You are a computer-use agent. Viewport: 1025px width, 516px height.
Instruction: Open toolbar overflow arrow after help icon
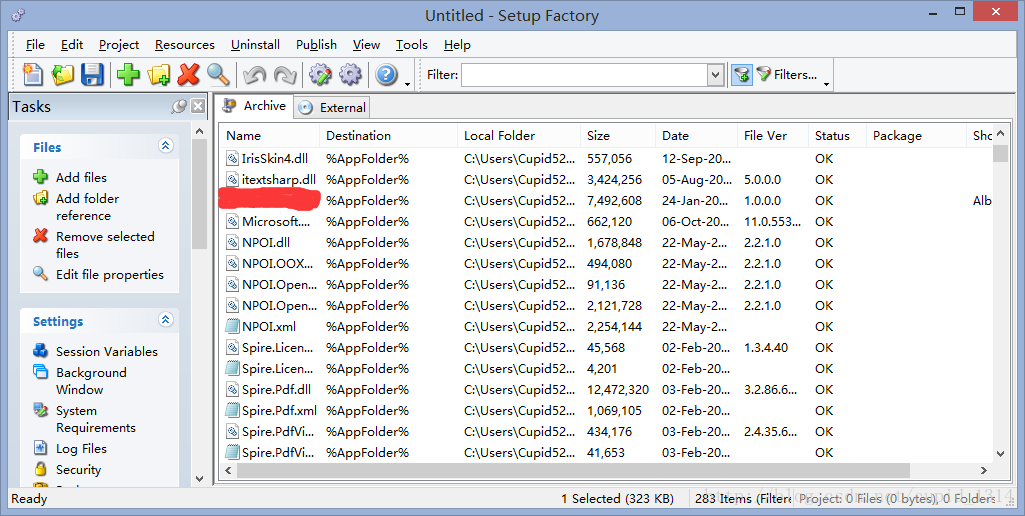pyautogui.click(x=407, y=84)
